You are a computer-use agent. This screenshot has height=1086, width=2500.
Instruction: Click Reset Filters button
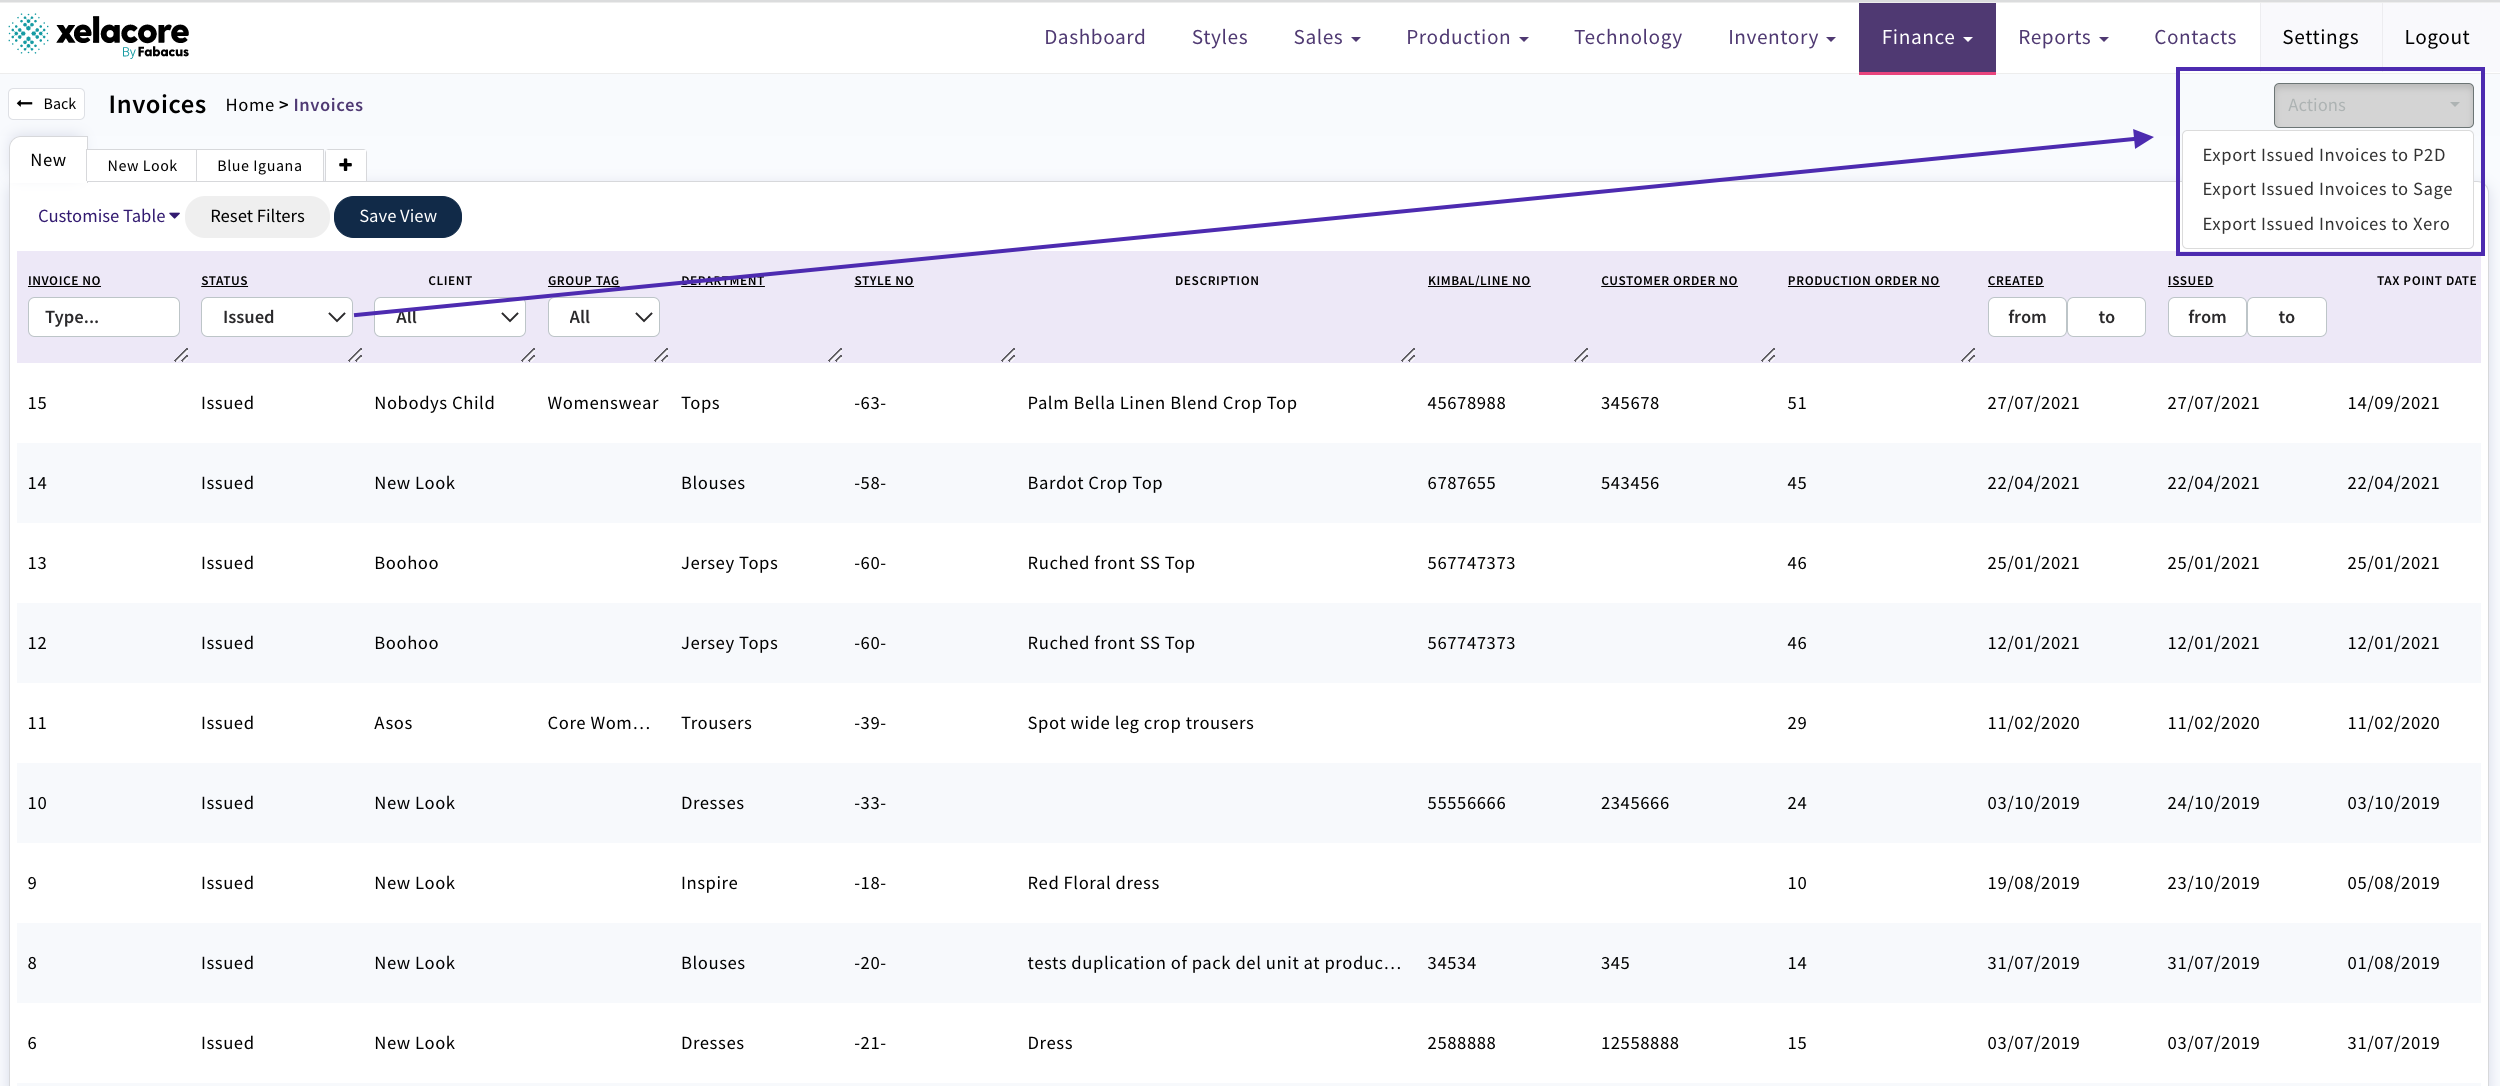click(x=257, y=216)
